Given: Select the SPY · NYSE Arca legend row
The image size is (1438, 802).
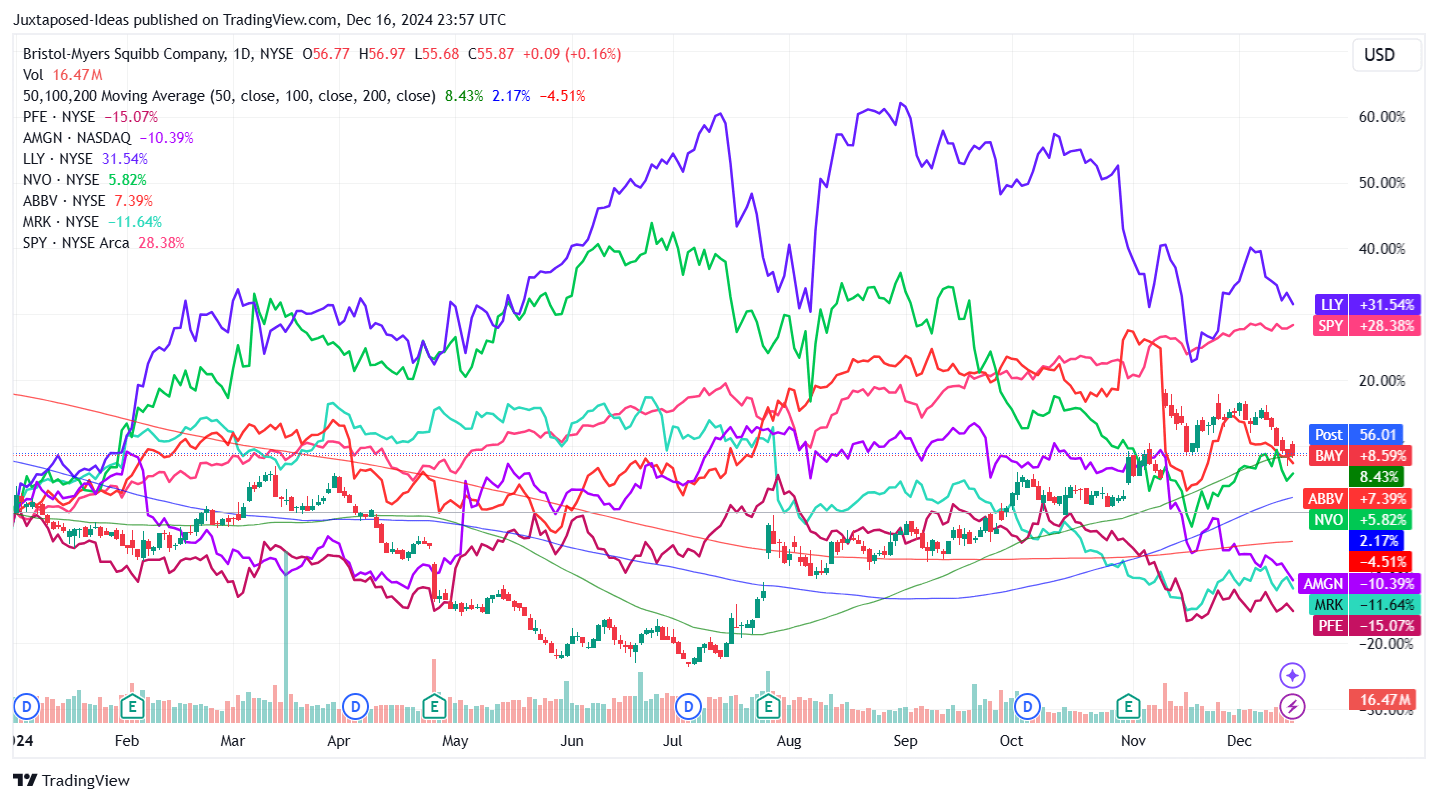Looking at the screenshot, I should click(104, 243).
